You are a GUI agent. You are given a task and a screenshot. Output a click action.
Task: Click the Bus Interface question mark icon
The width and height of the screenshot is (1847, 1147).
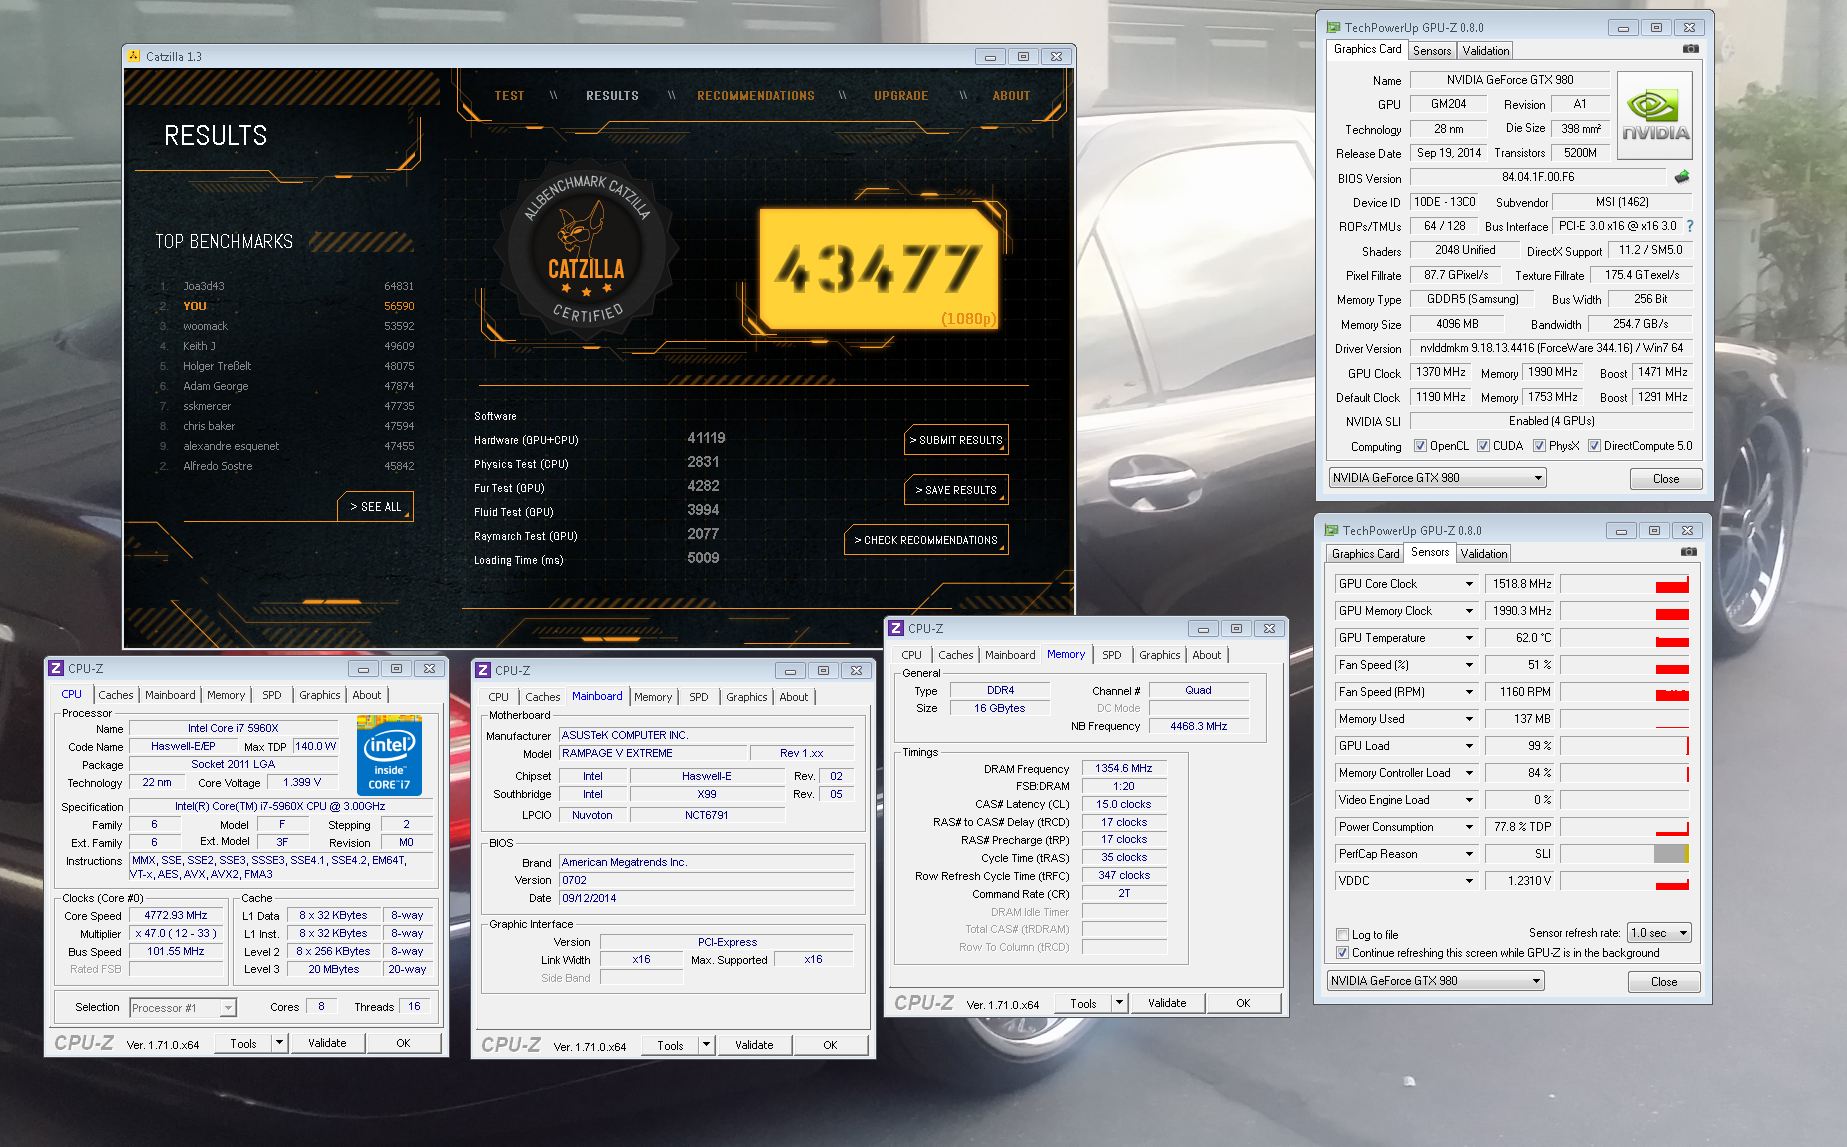pyautogui.click(x=1690, y=226)
